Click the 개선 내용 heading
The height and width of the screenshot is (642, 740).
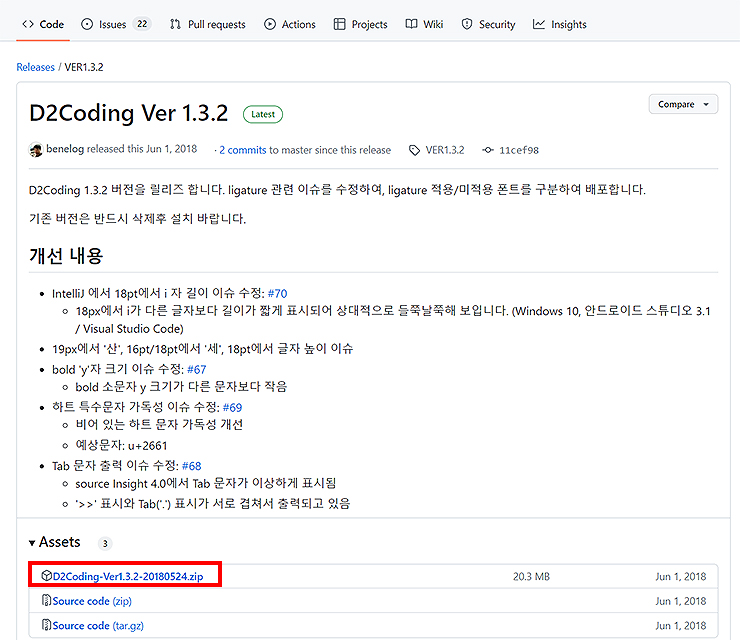point(66,255)
